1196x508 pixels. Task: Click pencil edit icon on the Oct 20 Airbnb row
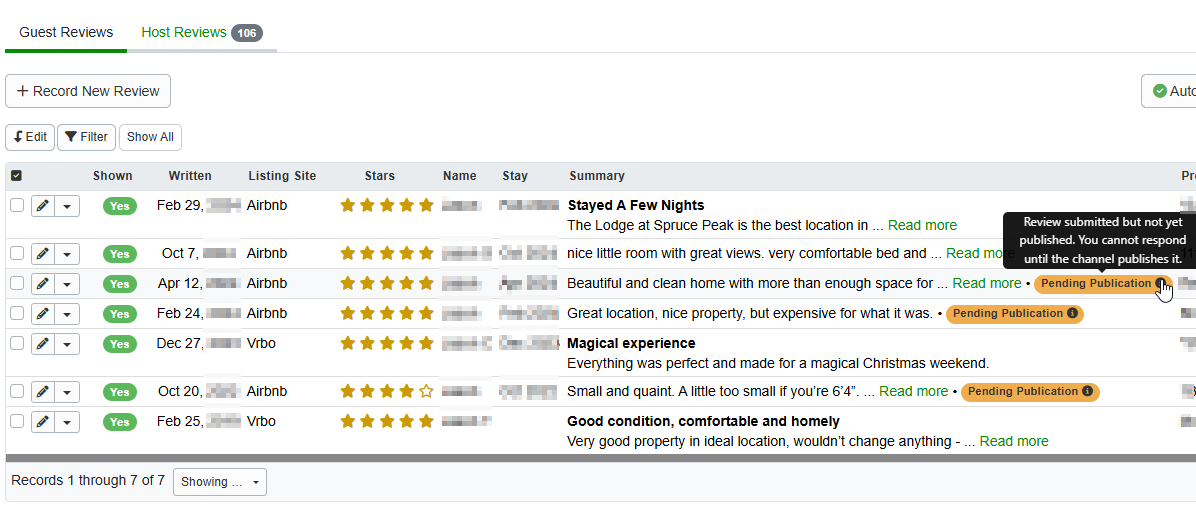[42, 392]
